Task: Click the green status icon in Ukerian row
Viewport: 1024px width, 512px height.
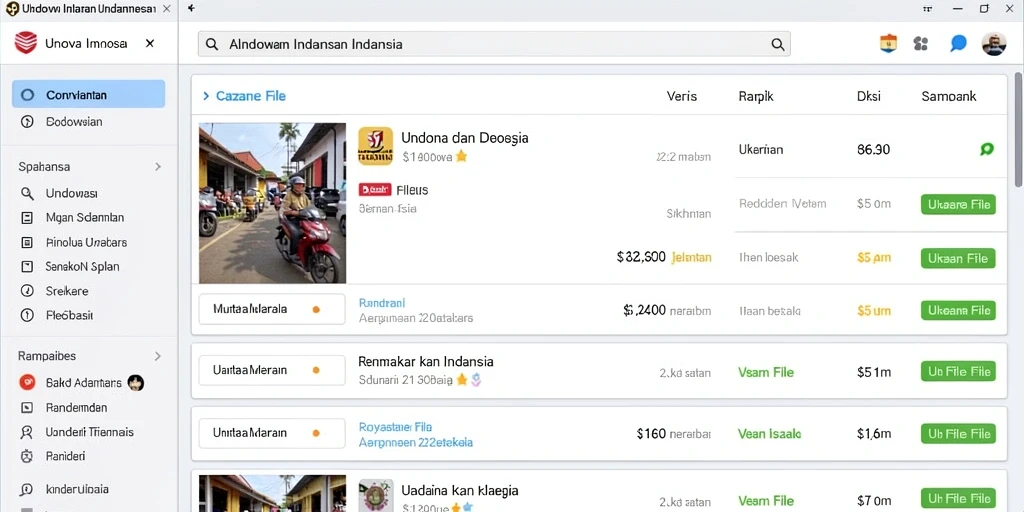Action: (x=987, y=150)
